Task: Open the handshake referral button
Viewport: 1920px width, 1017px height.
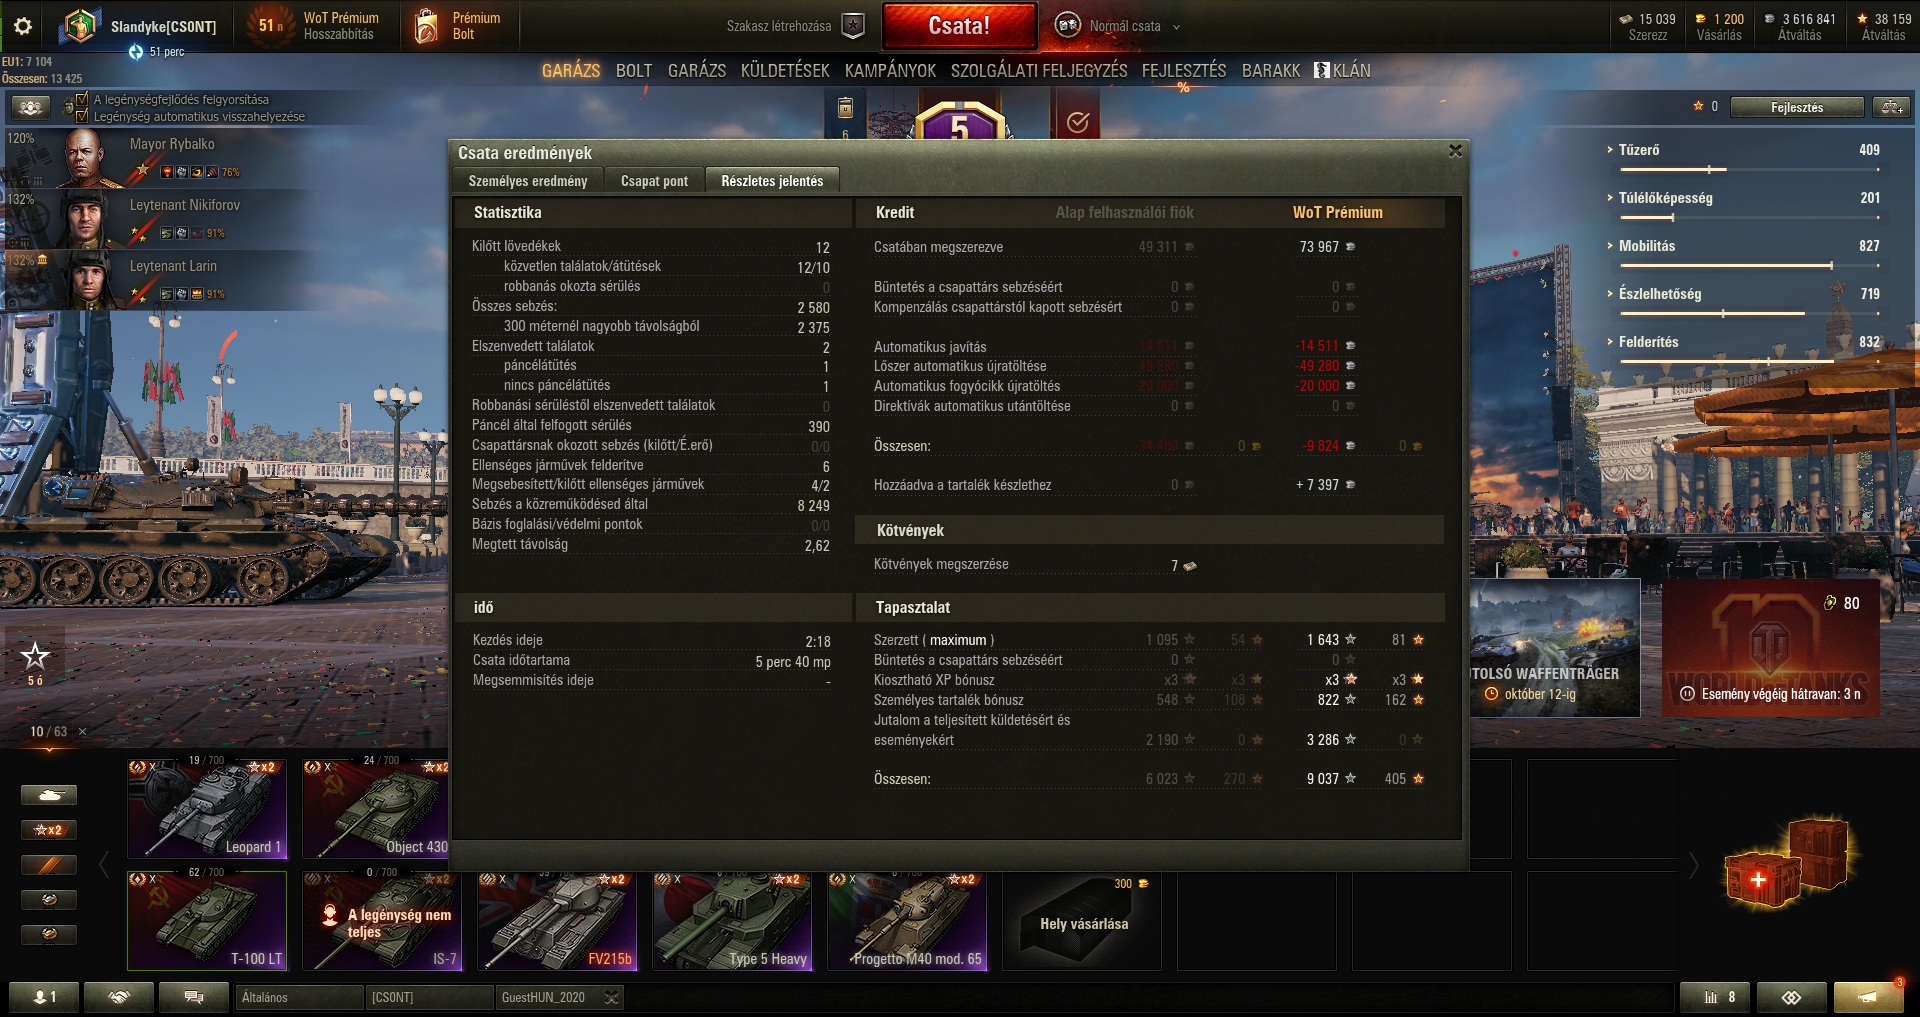Action: tap(119, 997)
